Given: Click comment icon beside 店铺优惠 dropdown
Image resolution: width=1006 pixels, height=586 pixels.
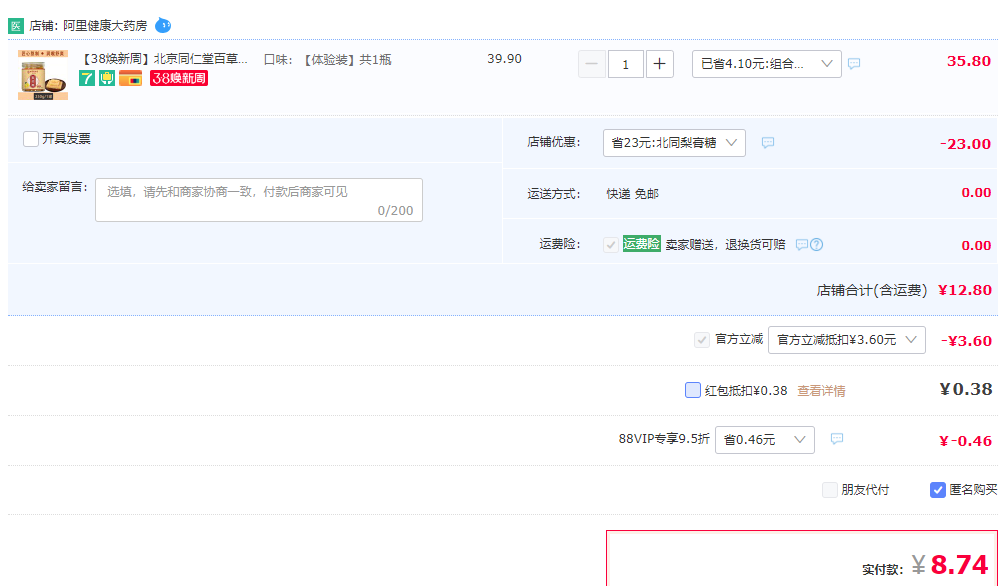Looking at the screenshot, I should (x=768, y=142).
